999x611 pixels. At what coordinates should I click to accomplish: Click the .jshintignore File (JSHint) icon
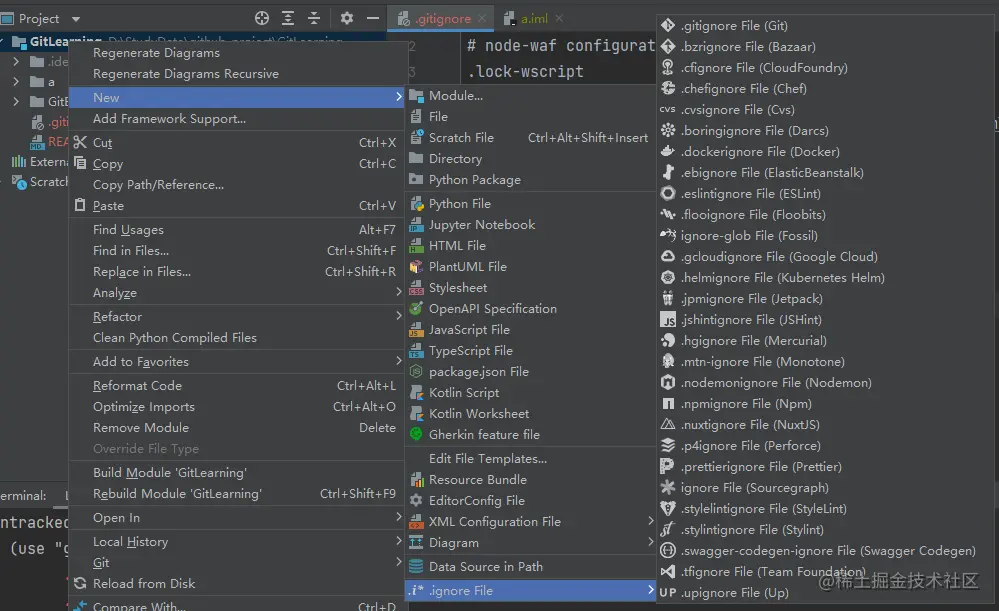coord(668,320)
